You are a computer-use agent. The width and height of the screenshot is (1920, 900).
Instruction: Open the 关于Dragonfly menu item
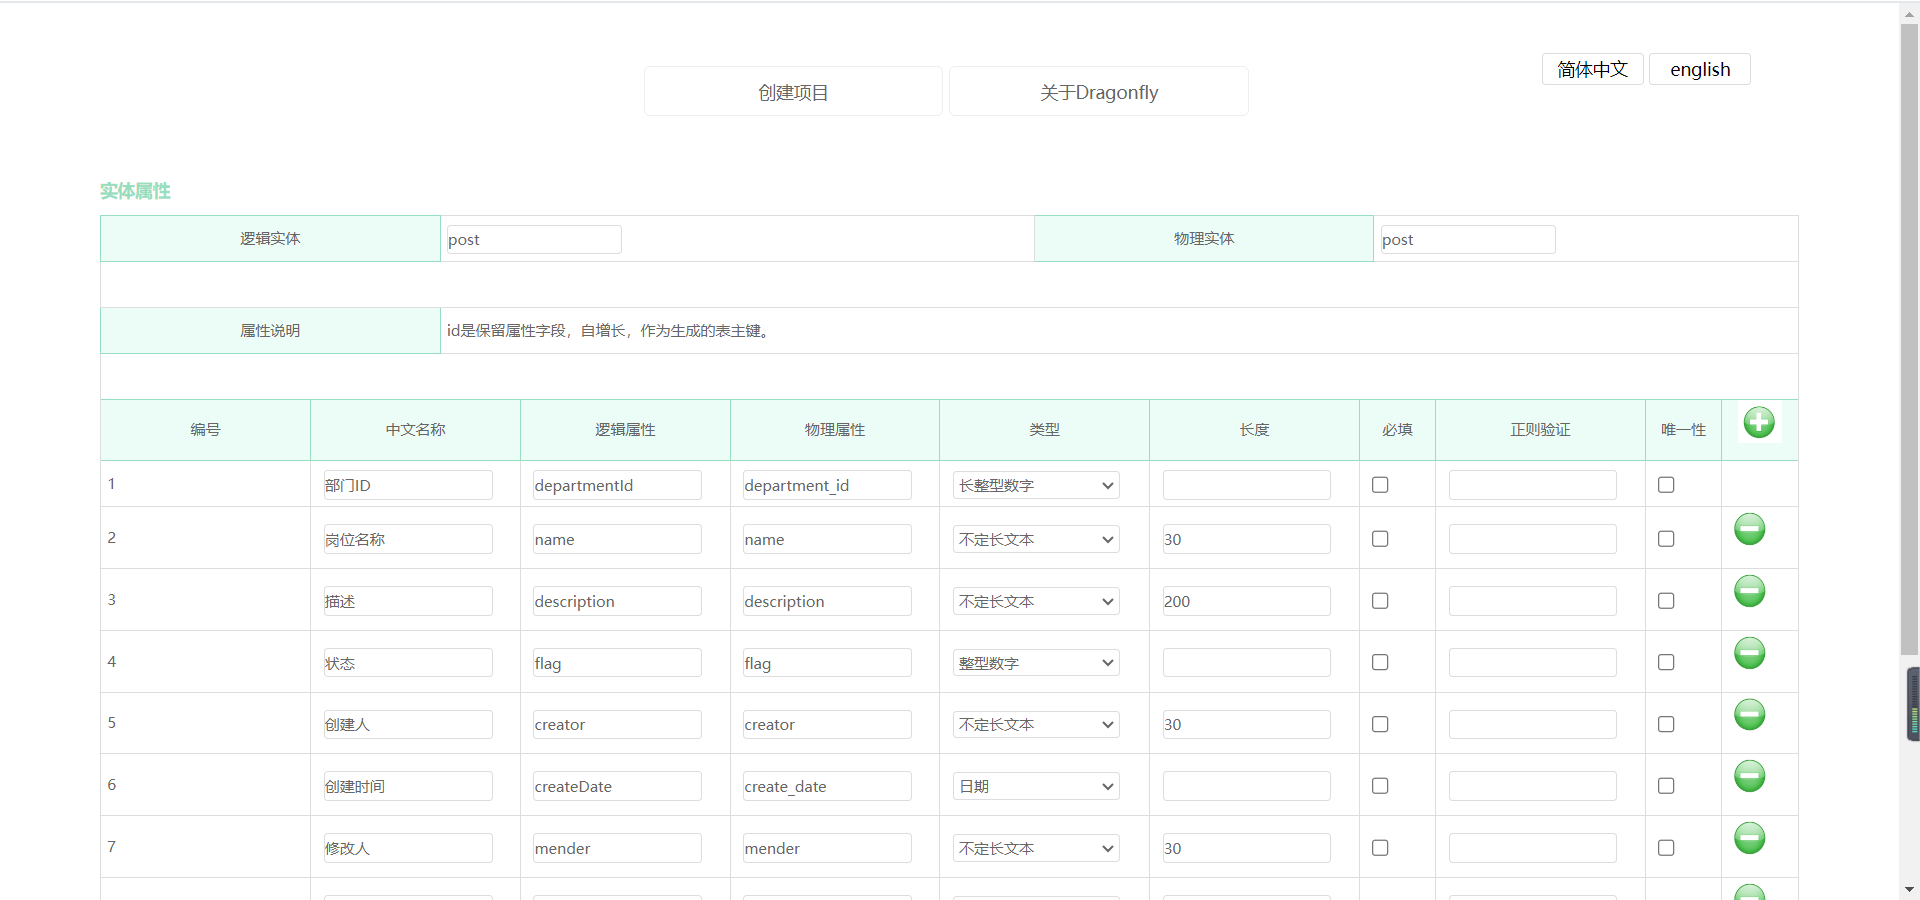[1098, 92]
